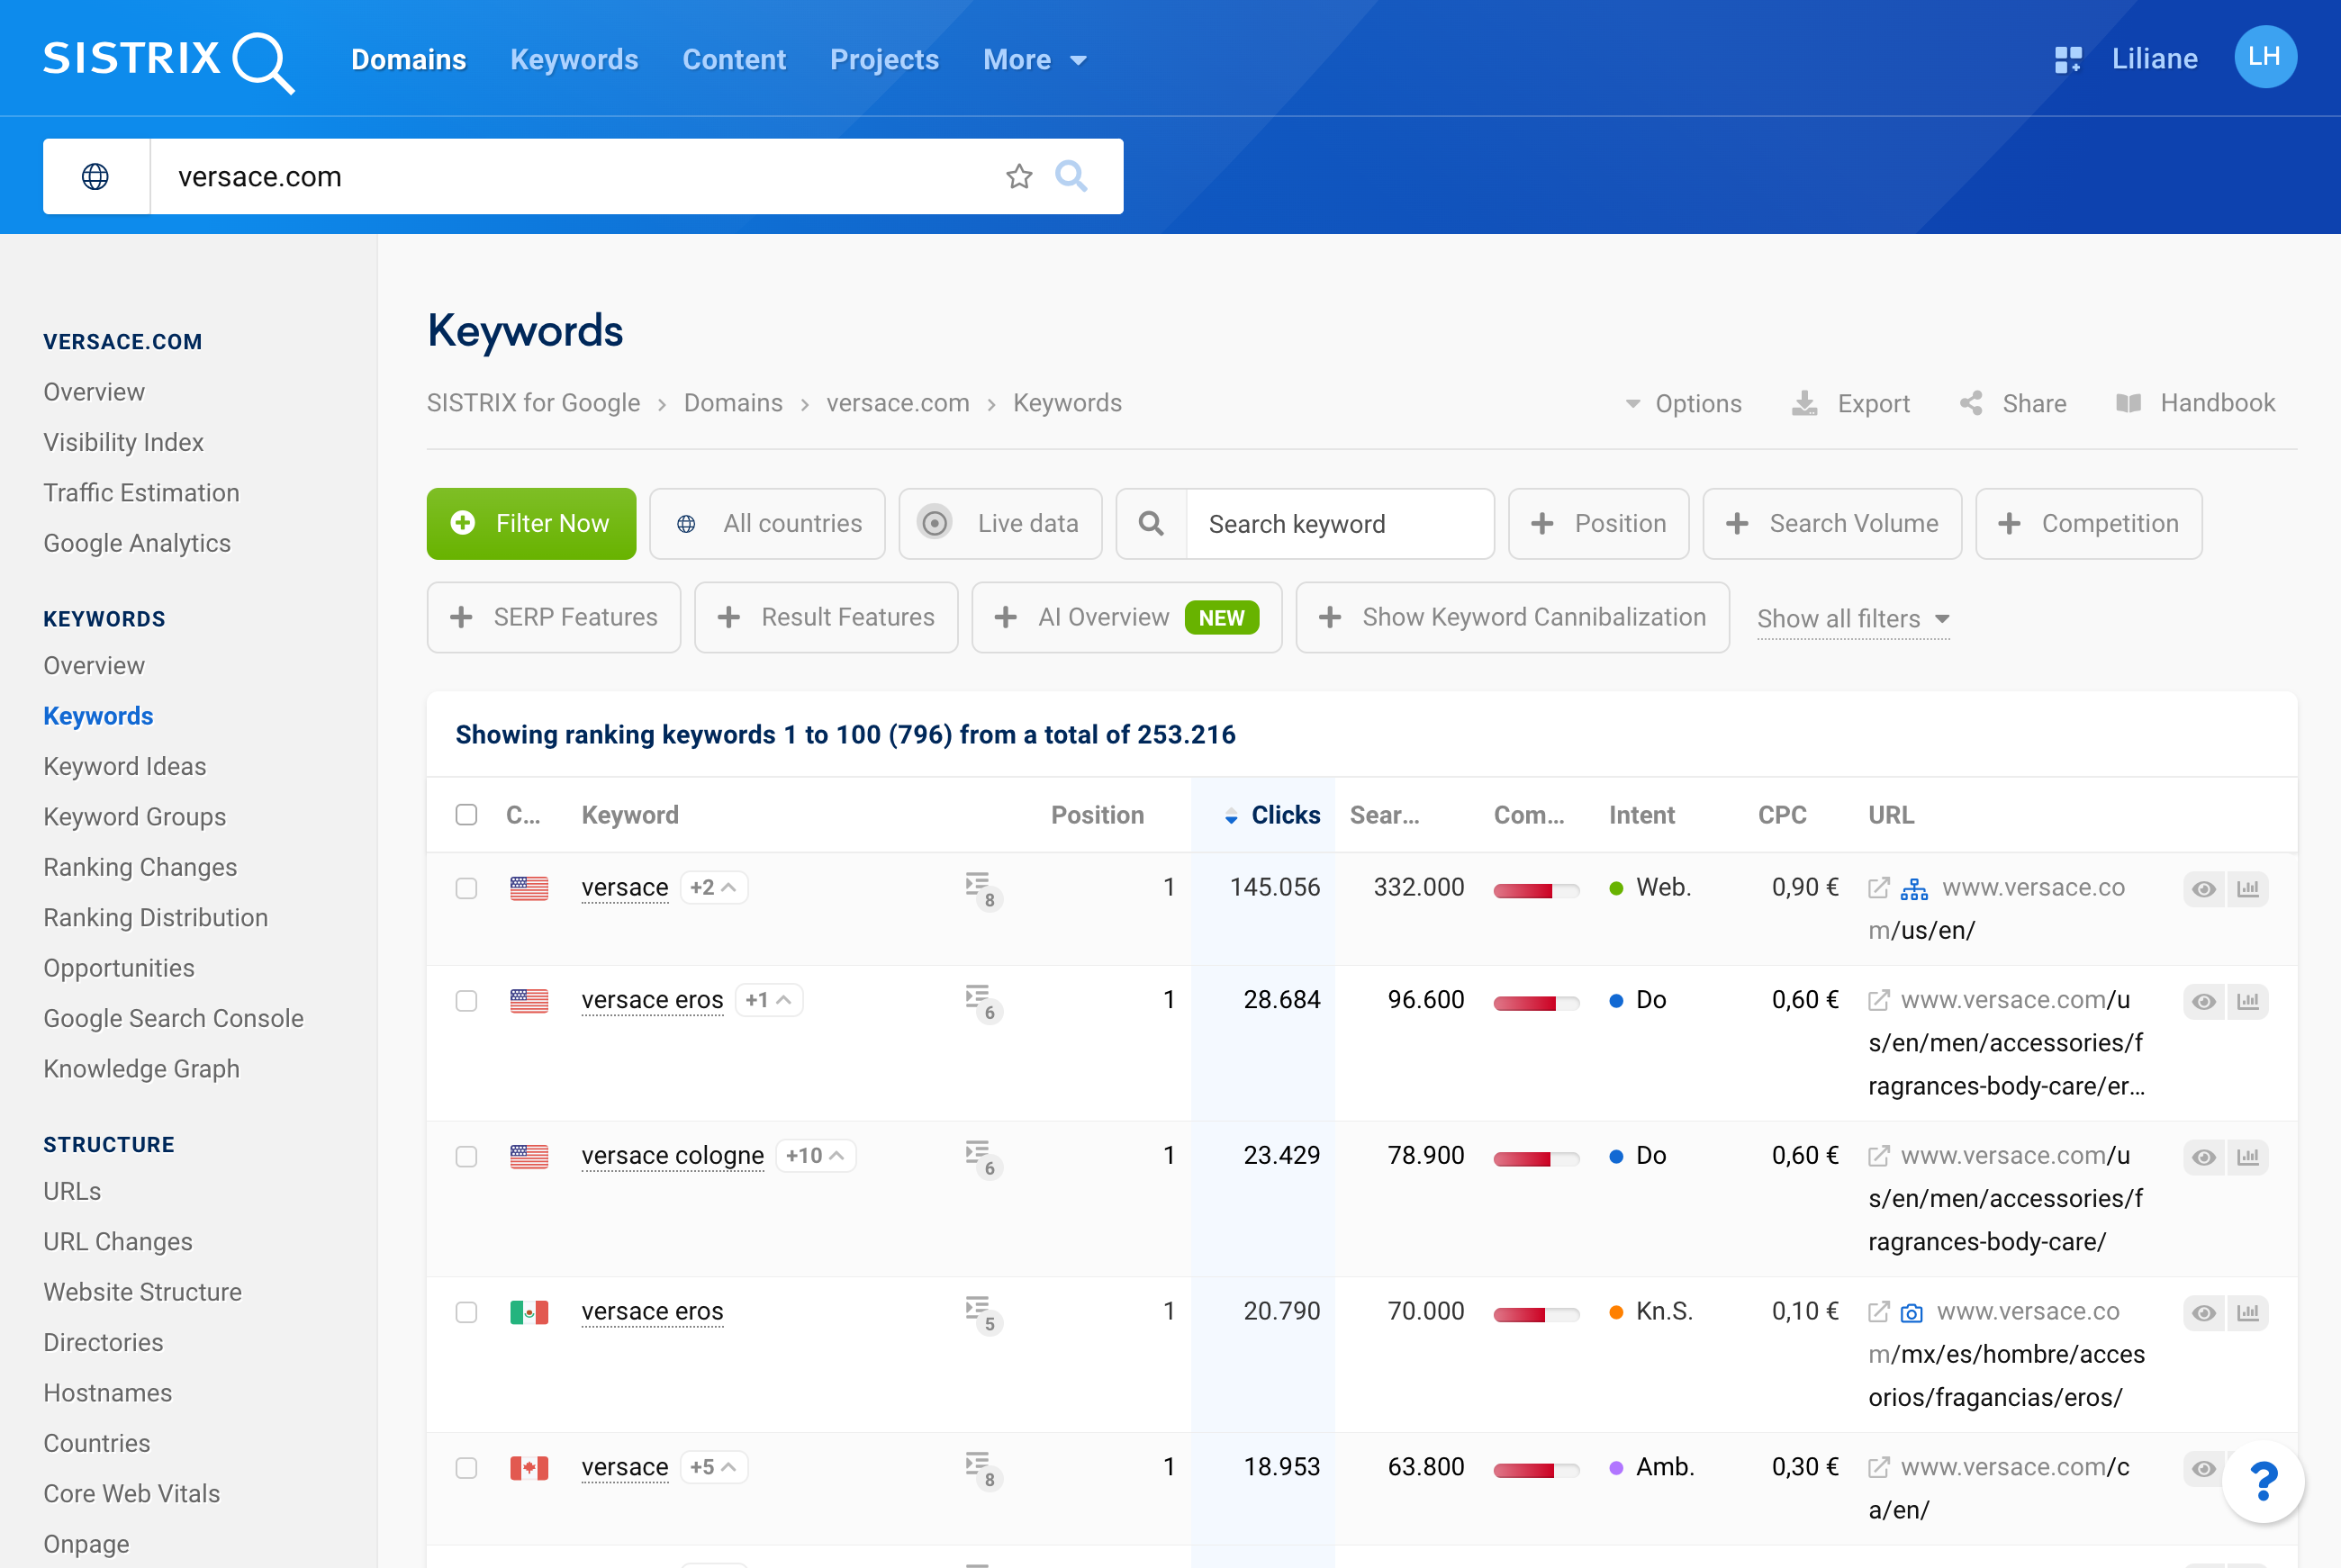Go to Content in top navigation
The height and width of the screenshot is (1568, 2341).
pos(734,60)
